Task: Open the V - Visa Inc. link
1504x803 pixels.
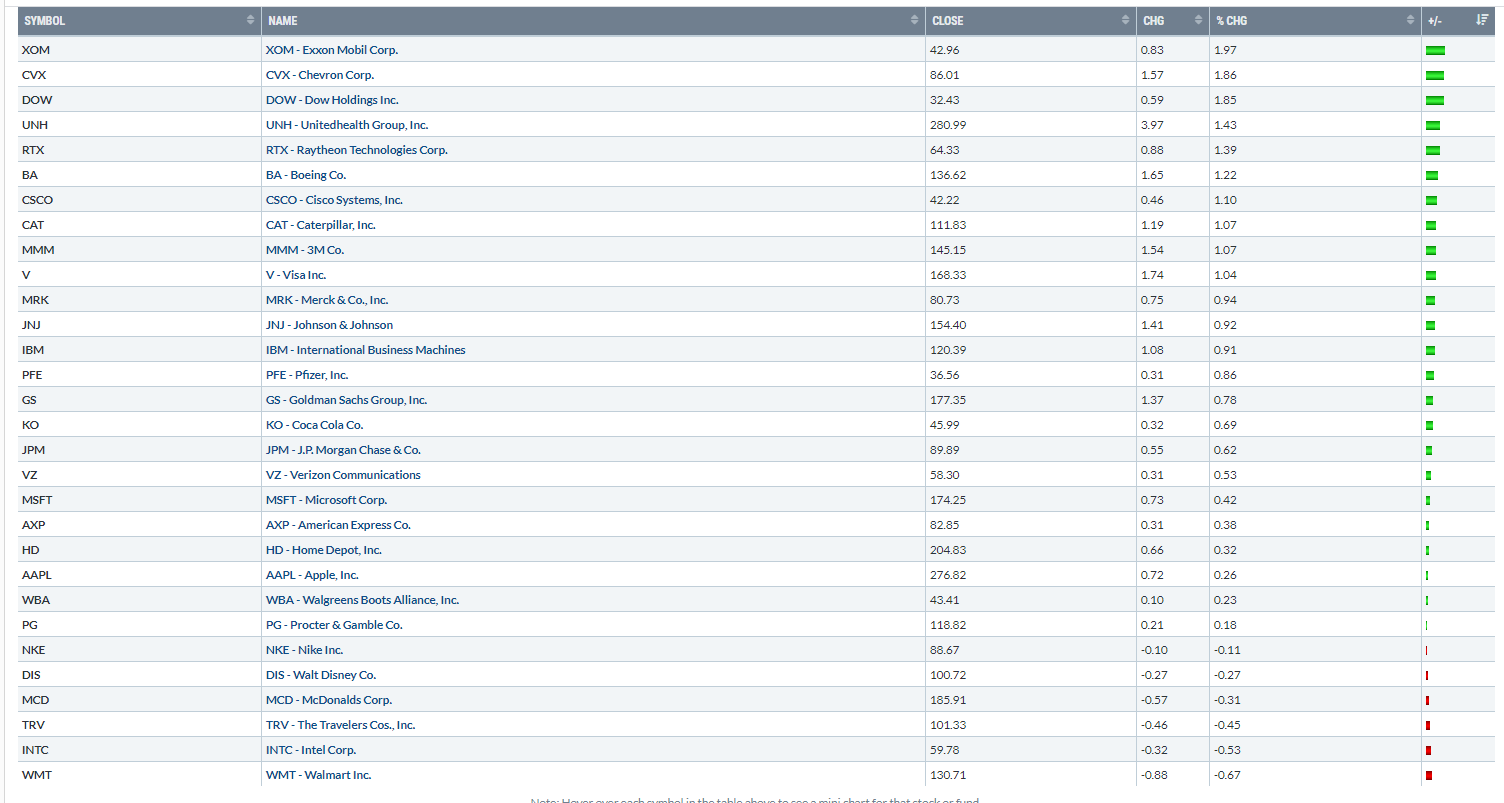Action: tap(296, 275)
